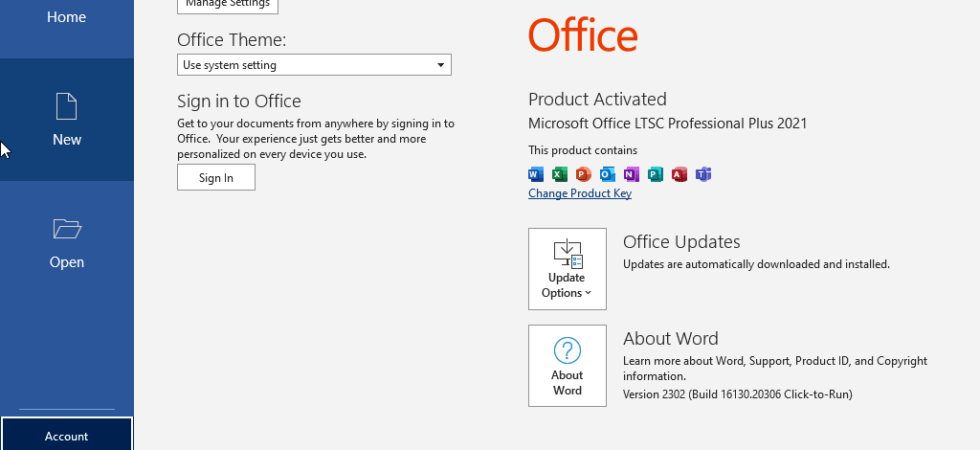
Task: Expand the Update Options menu button
Action: [568, 269]
